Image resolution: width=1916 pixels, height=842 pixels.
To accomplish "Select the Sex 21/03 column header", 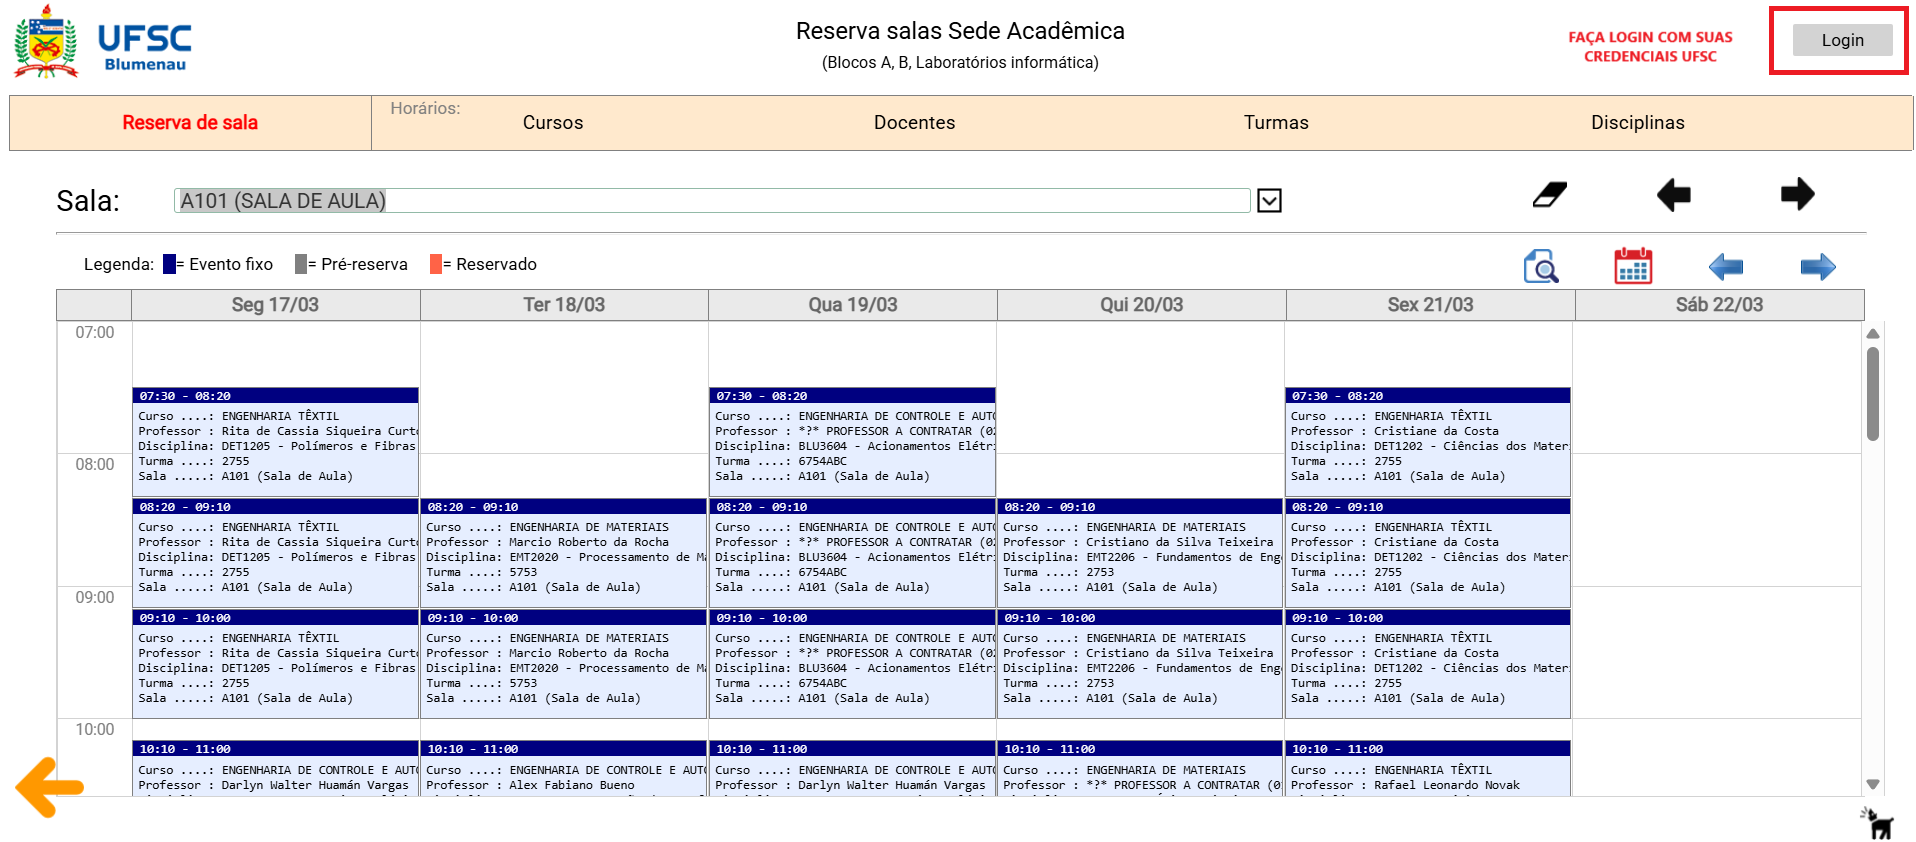I will point(1430,305).
